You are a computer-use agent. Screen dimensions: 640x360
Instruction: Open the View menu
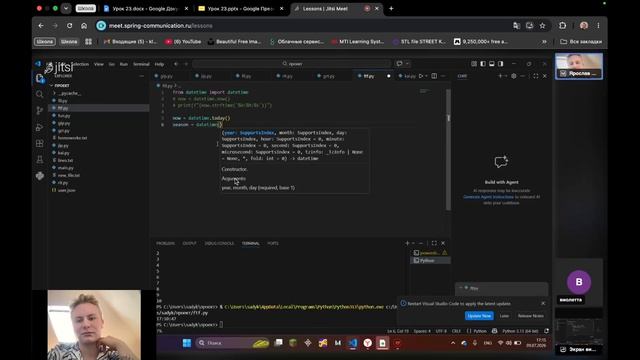[99, 64]
